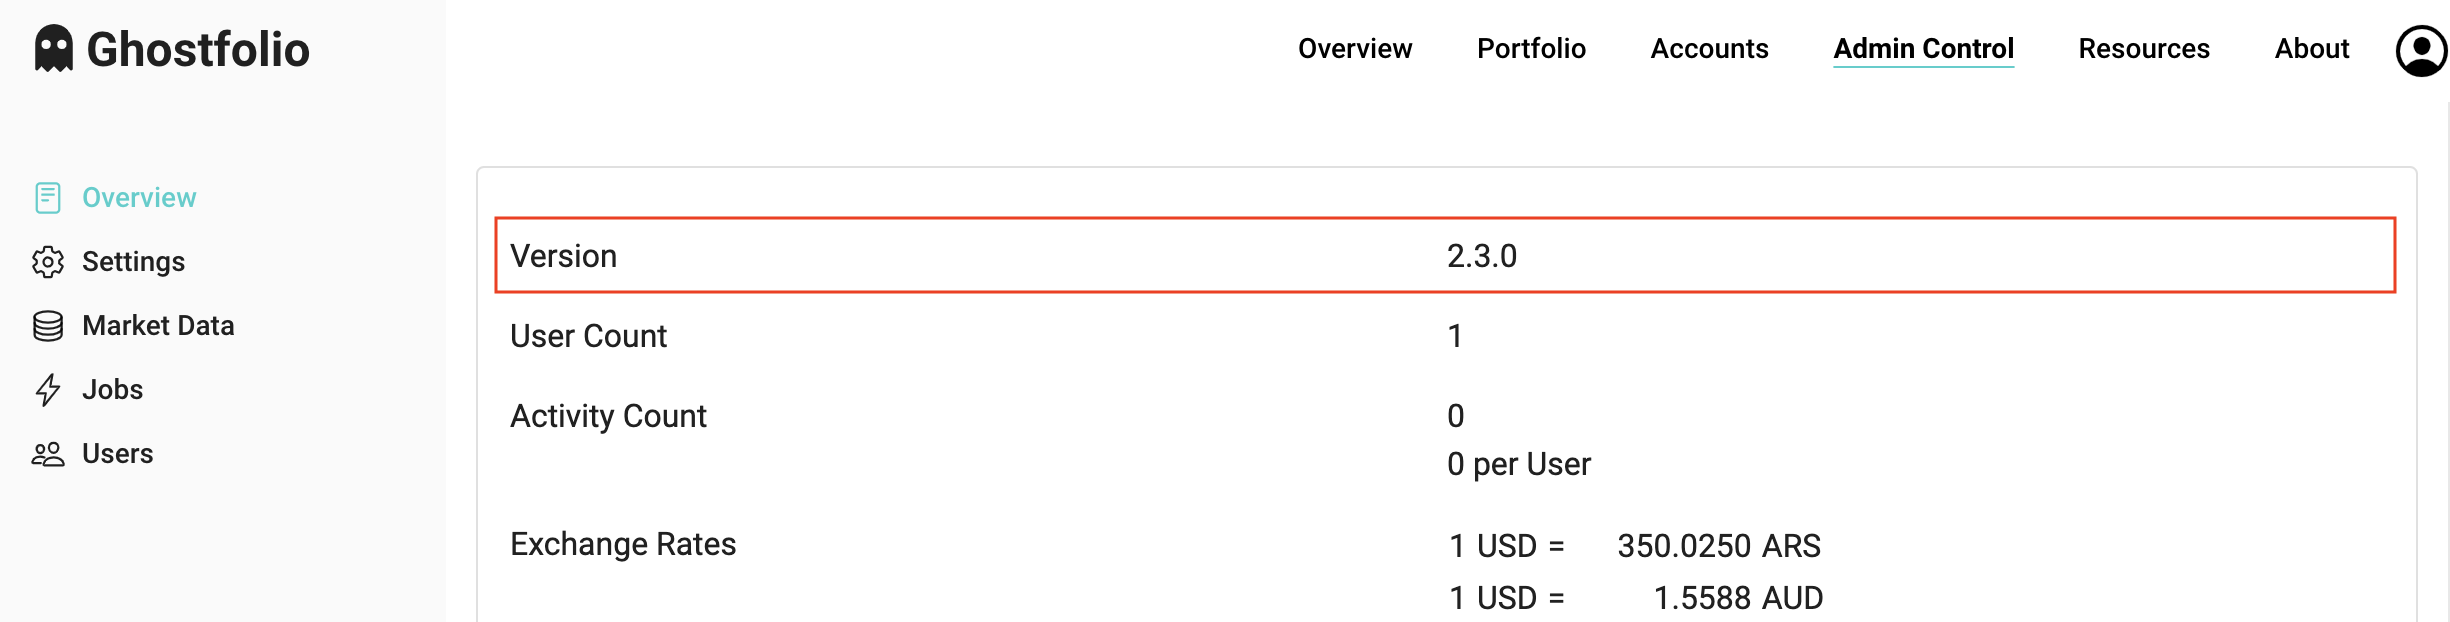Select the Jobs lightning bolt icon
Viewport: 2450px width, 622px height.
47,389
